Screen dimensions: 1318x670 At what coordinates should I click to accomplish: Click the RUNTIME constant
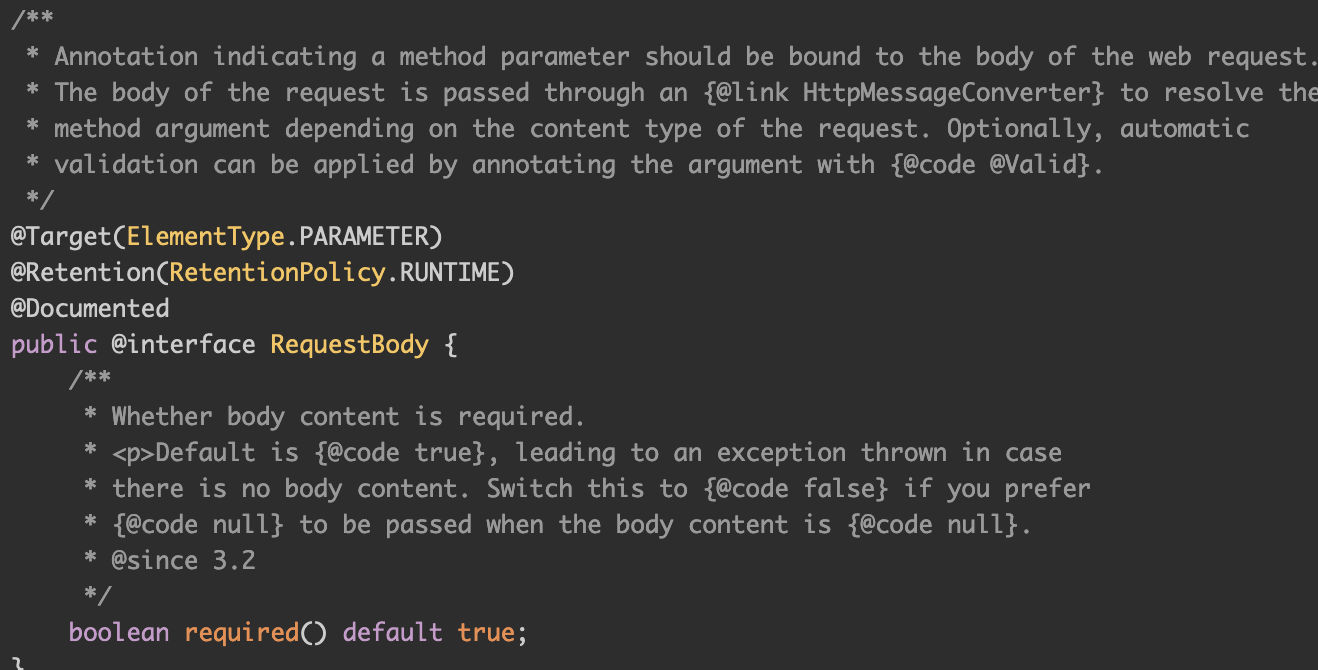pyautogui.click(x=450, y=273)
